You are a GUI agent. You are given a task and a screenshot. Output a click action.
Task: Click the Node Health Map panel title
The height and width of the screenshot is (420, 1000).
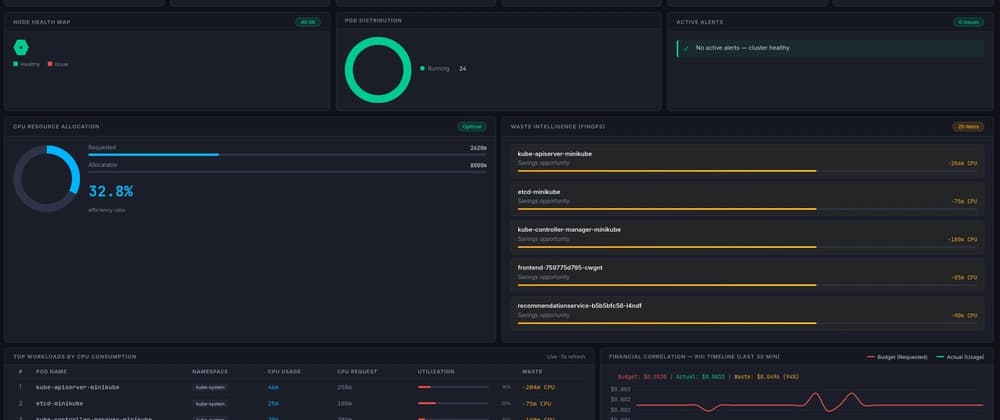click(41, 22)
